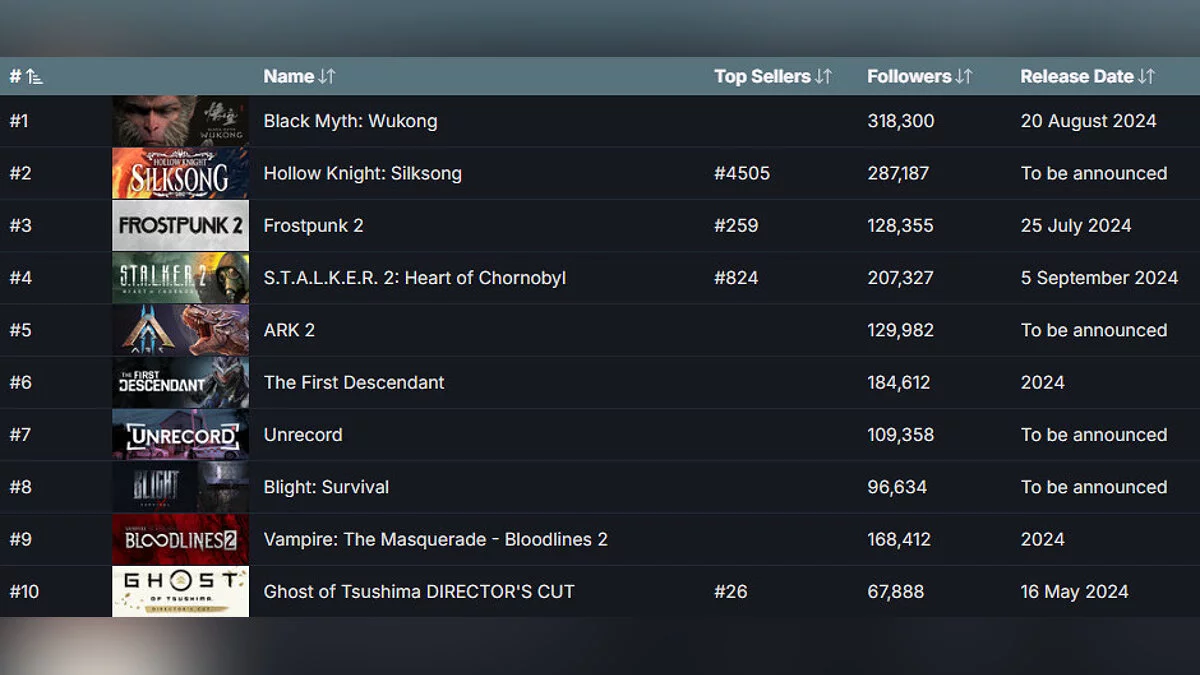Open Vampire: The Masquerade - Bloodlines 2 link
1200x675 pixels.
(x=435, y=539)
